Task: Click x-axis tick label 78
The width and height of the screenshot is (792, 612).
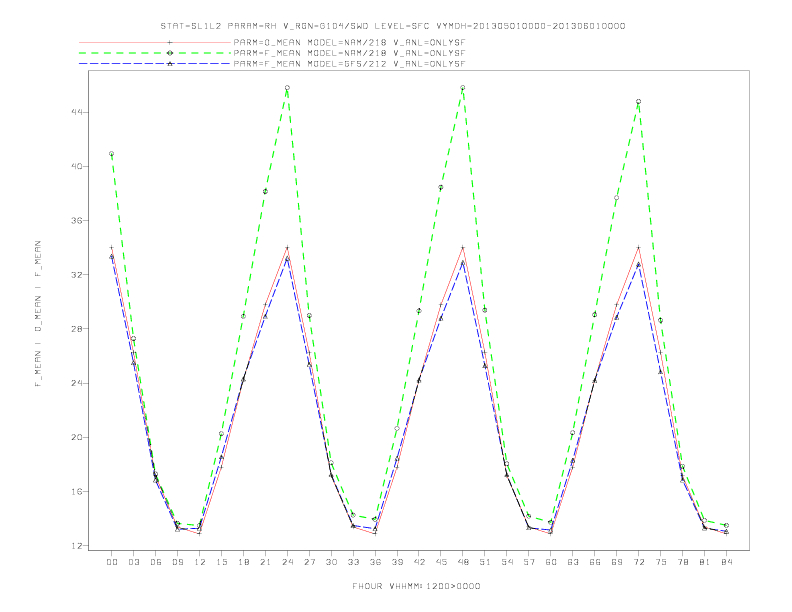Action: pyautogui.click(x=682, y=562)
